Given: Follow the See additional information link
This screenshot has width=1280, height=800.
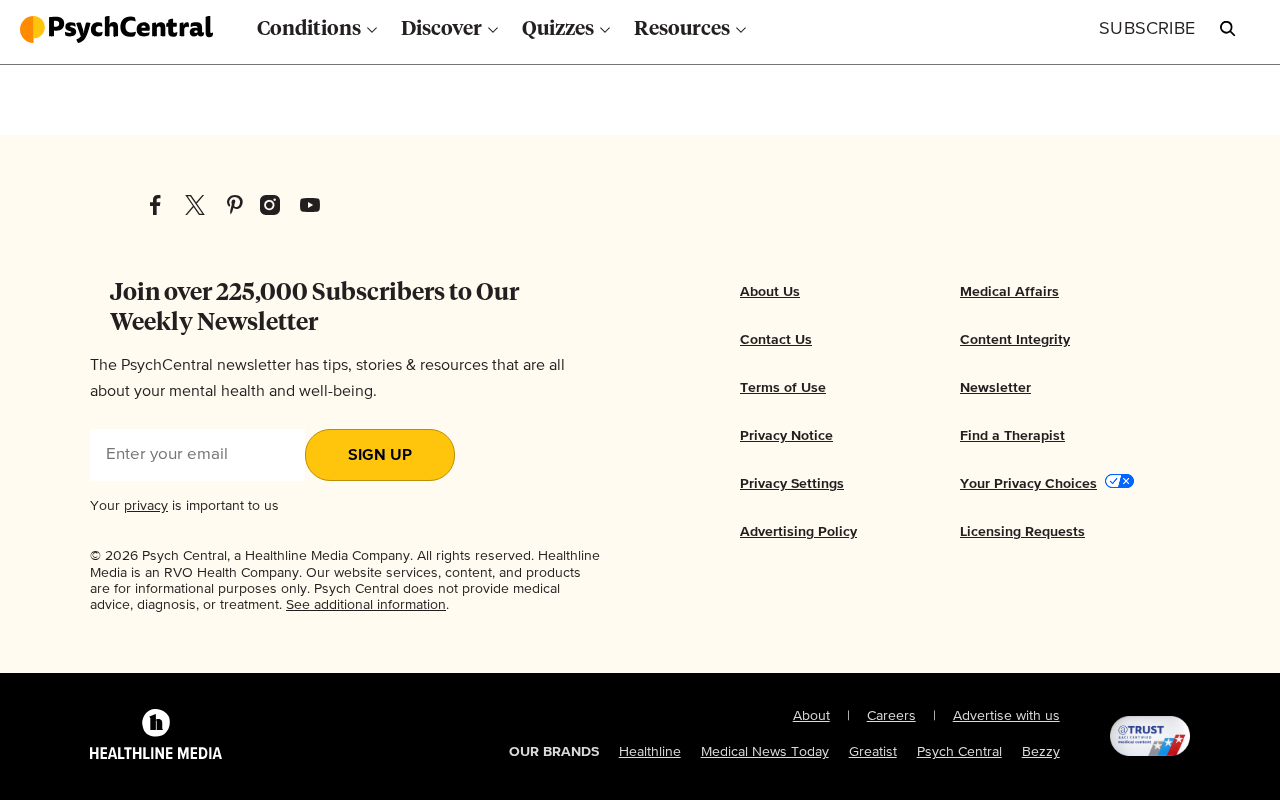Looking at the screenshot, I should tap(366, 605).
